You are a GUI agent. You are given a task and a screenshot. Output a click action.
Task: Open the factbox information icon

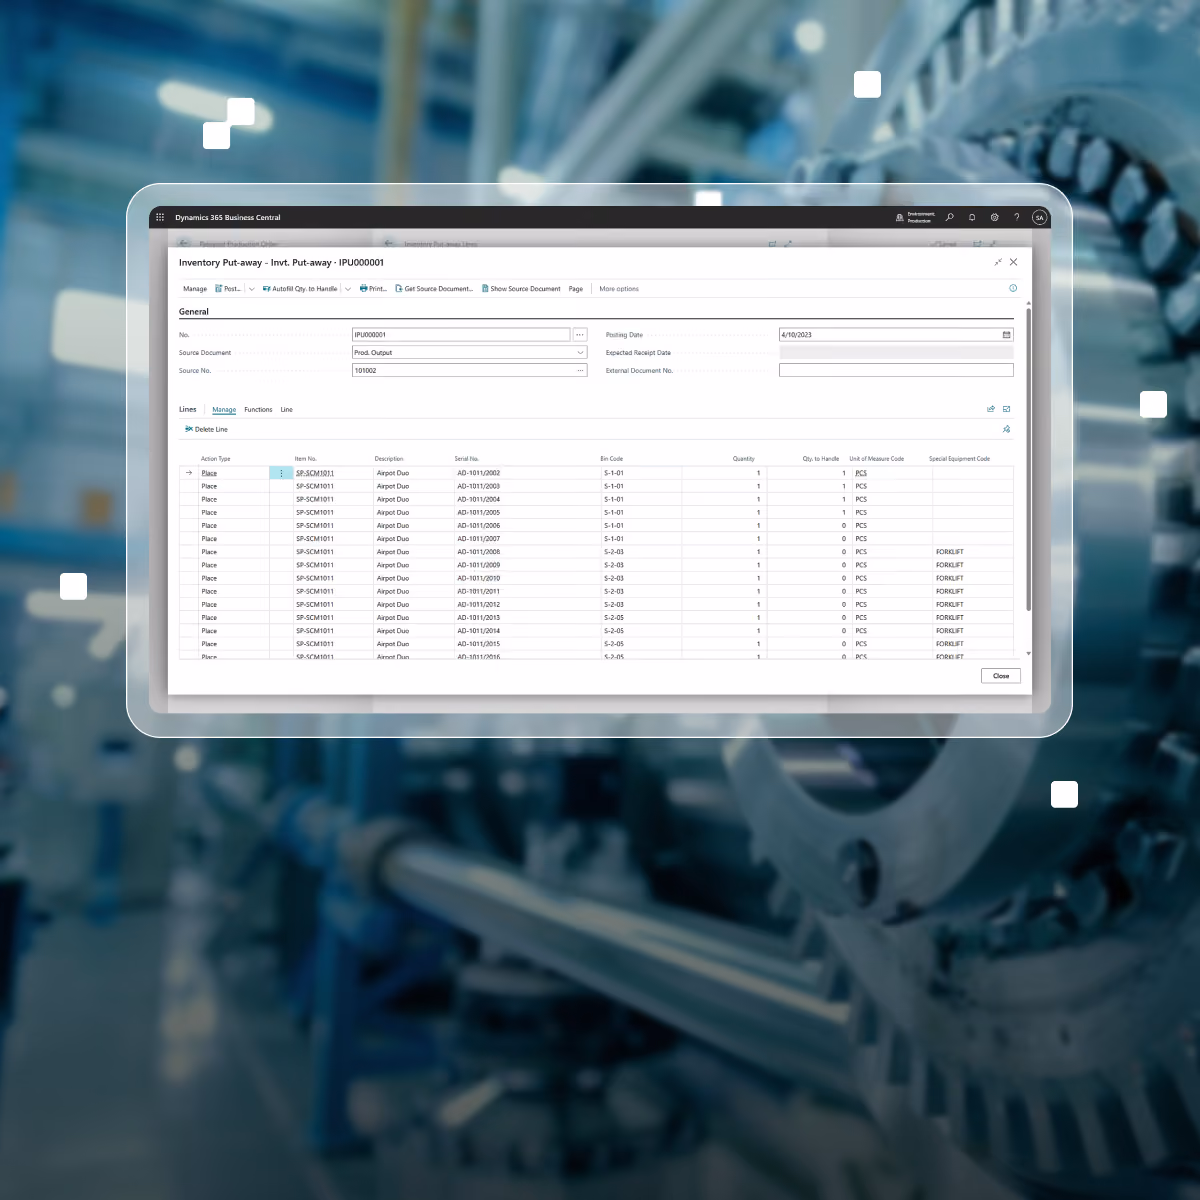pyautogui.click(x=1013, y=288)
